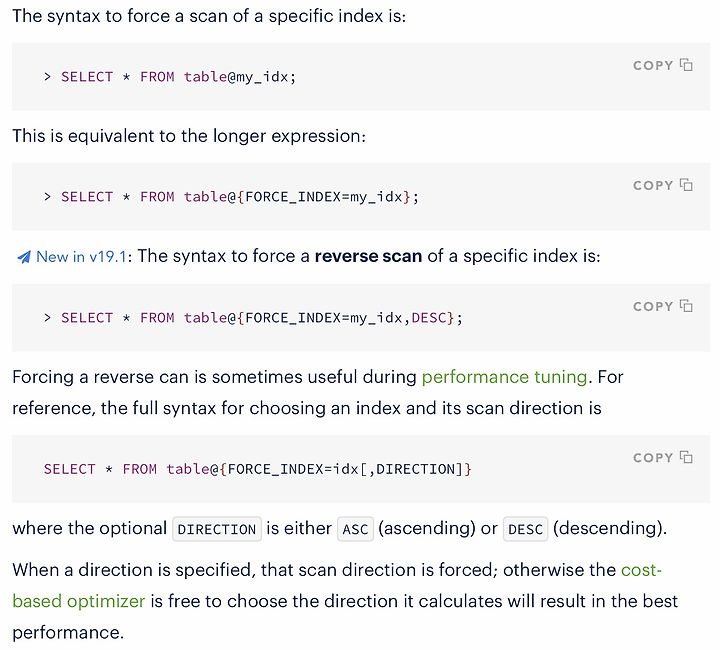Viewport: 720px width, 650px height.
Task: Click copy icon for my_idx,DESC snippet
Action: (x=686, y=306)
